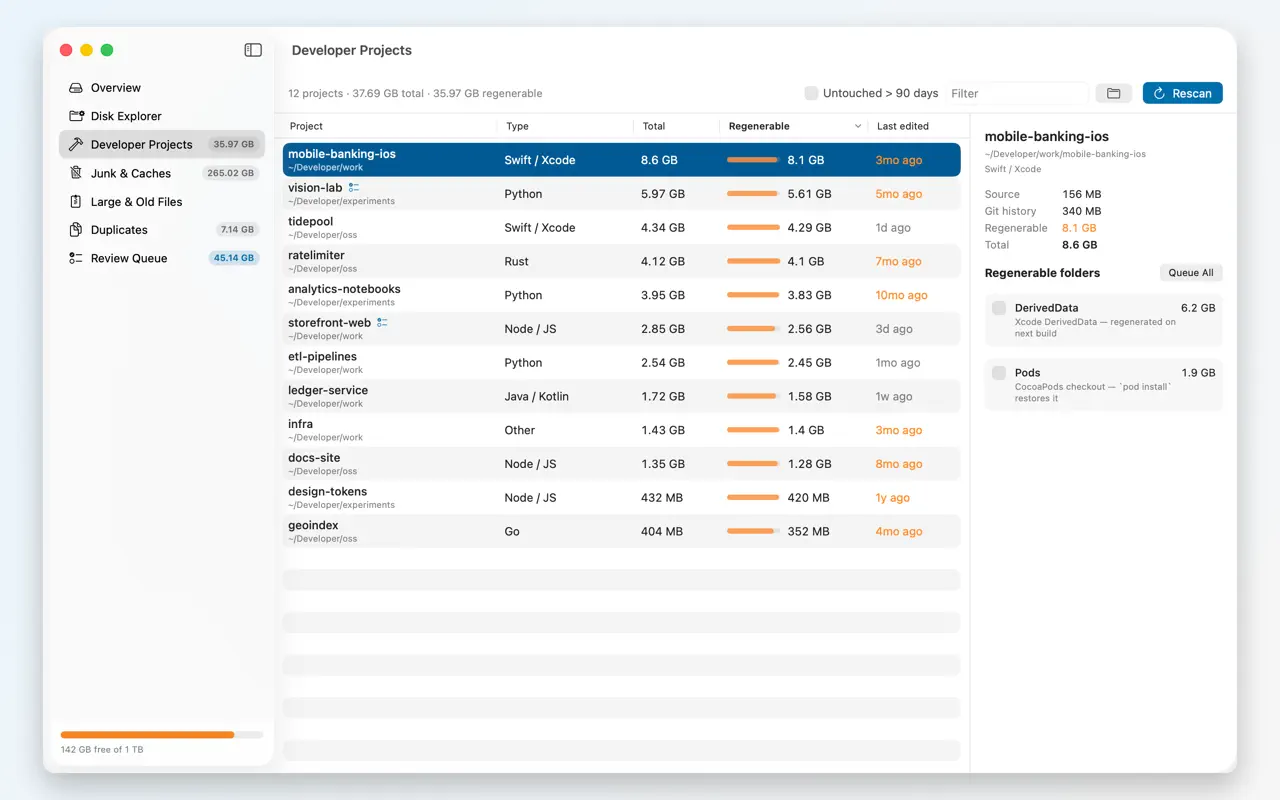This screenshot has height=800, width=1280.
Task: Click the Rescan button
Action: click(x=1182, y=93)
